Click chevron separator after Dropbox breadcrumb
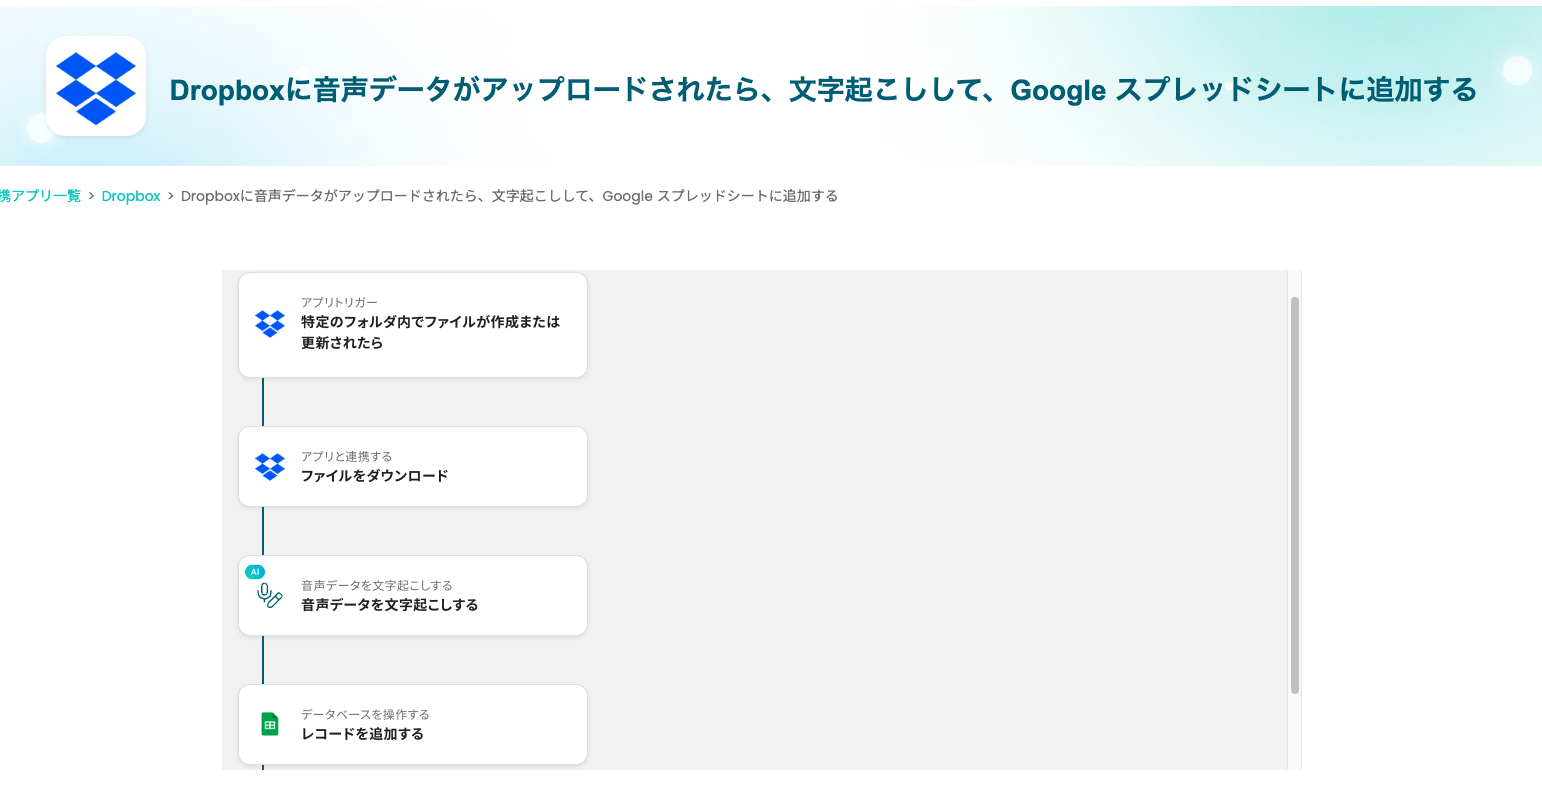 (171, 196)
